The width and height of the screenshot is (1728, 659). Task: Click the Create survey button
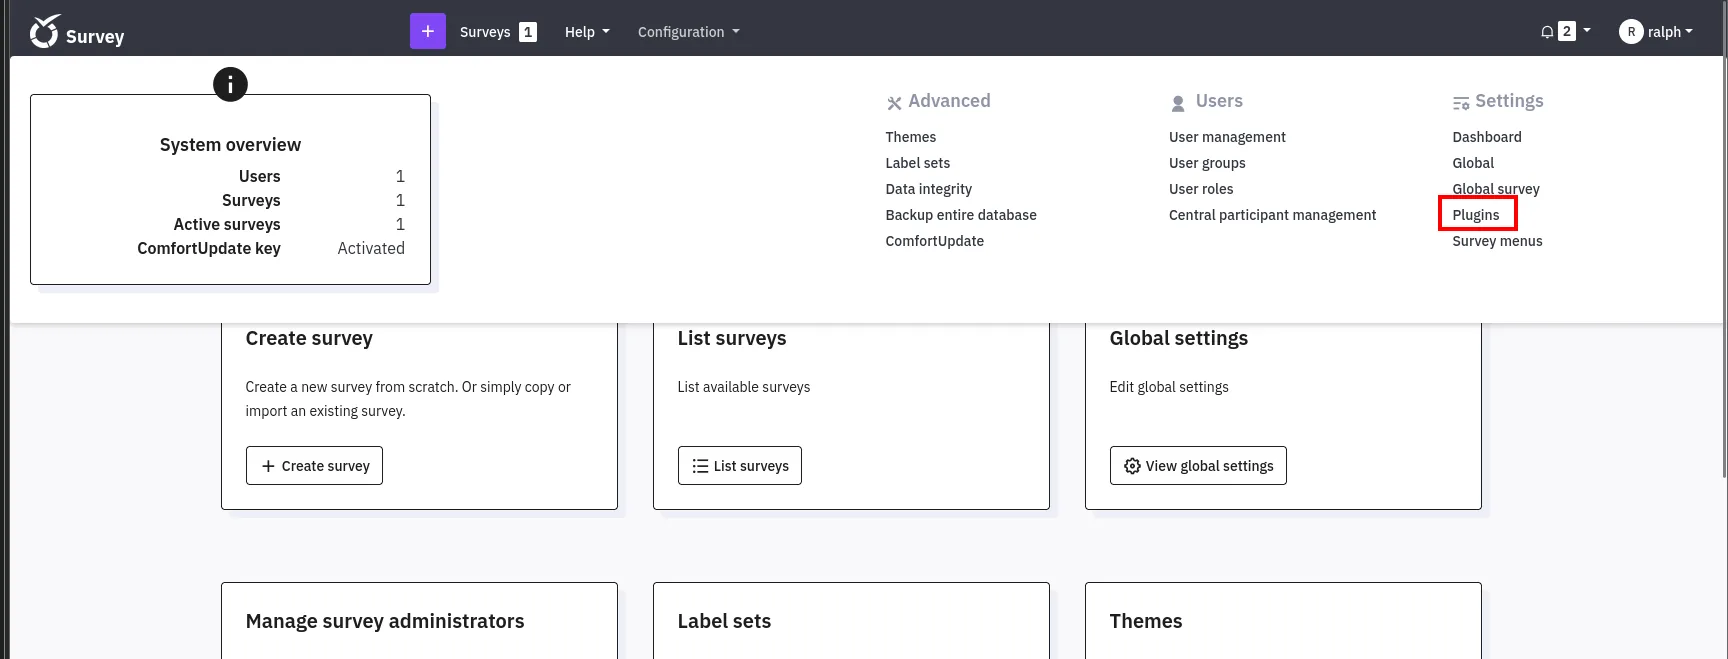tap(314, 466)
